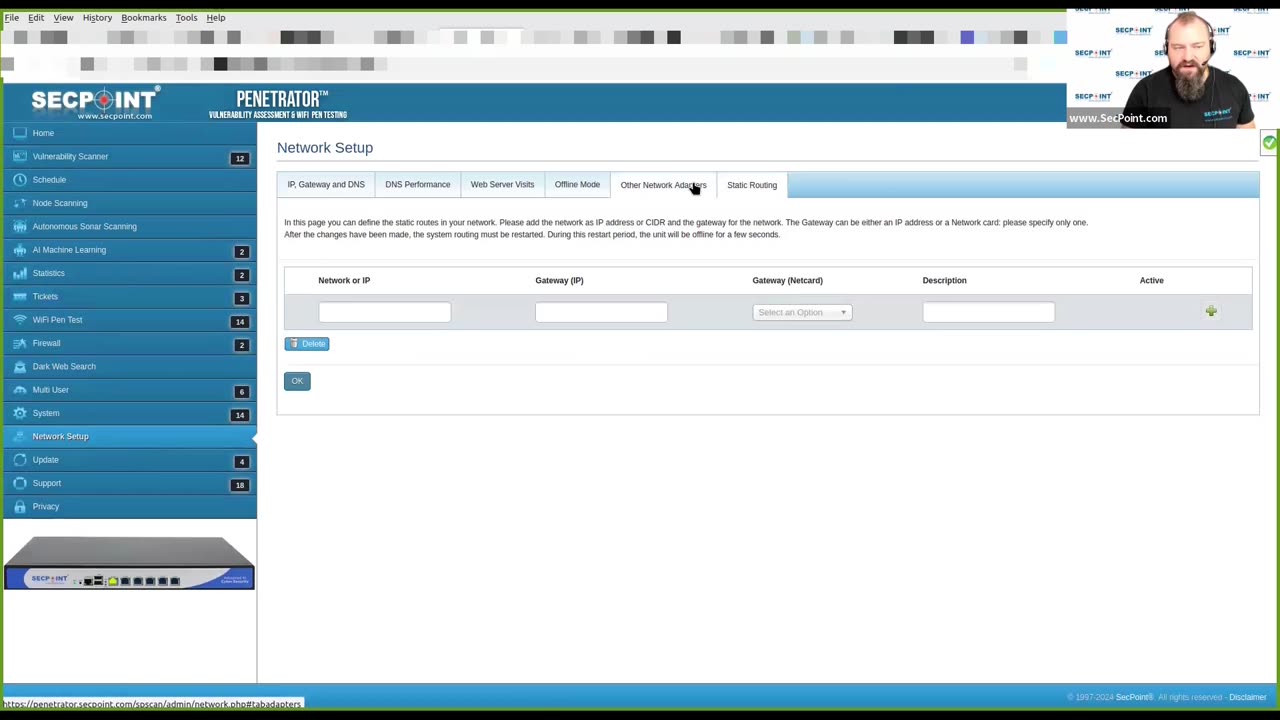Click the System sidebar icon
Screen dimensions: 1280x720
click(x=19, y=413)
